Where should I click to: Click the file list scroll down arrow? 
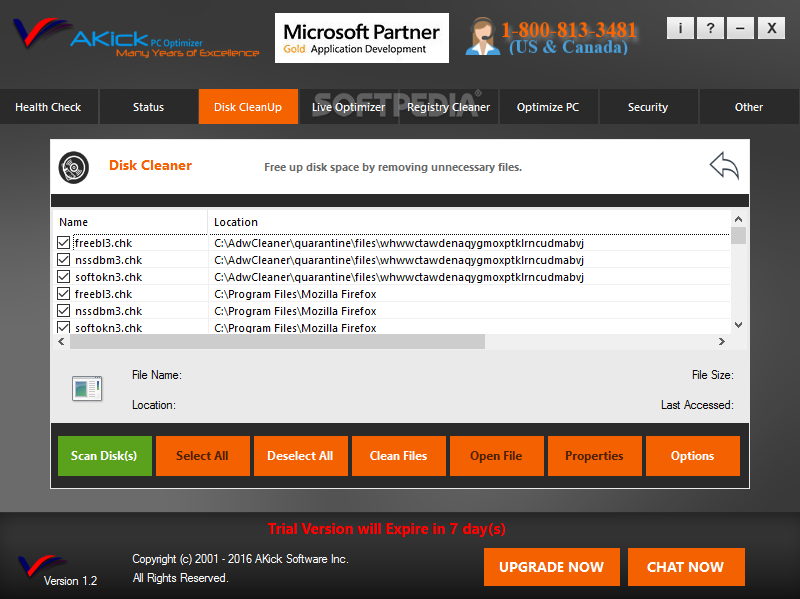tap(738, 325)
